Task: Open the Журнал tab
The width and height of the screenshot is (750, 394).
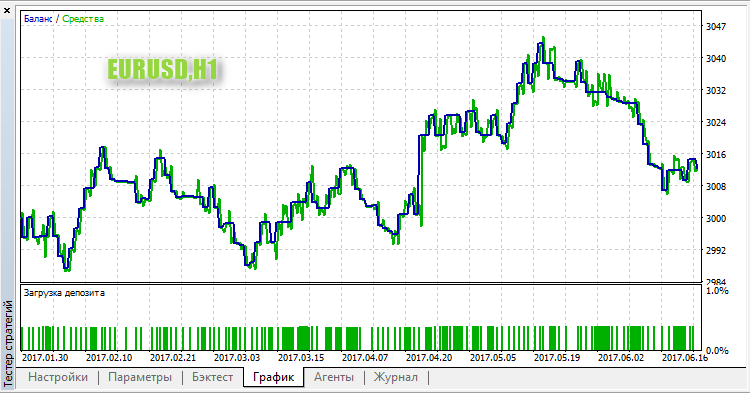Action: click(396, 377)
